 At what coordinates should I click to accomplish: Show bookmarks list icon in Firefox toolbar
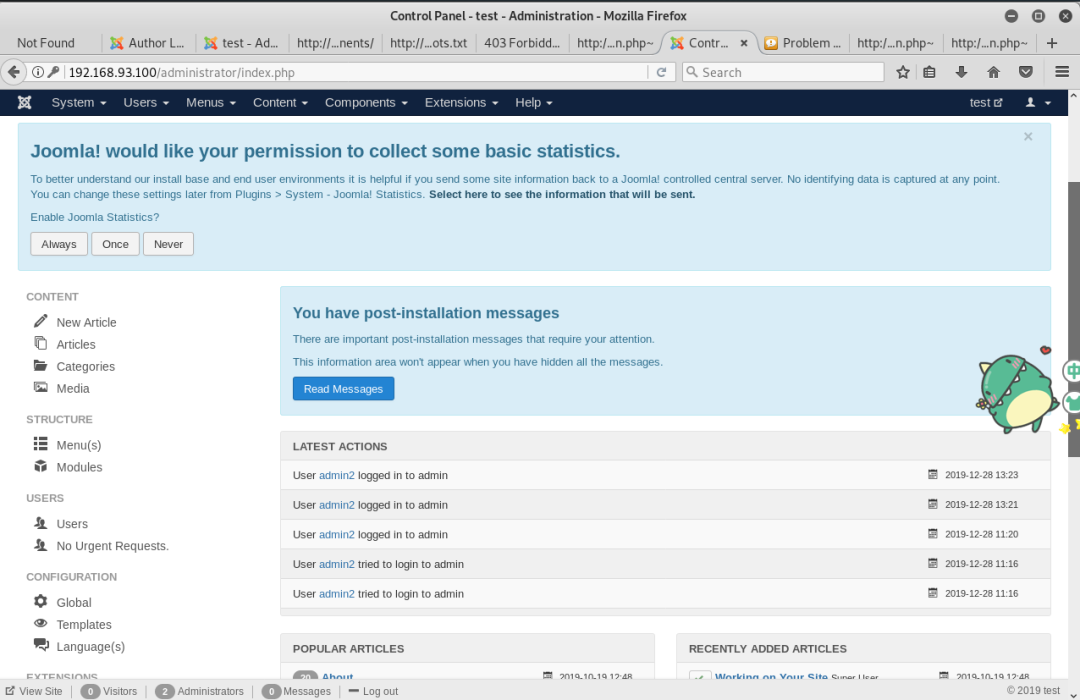point(929,72)
